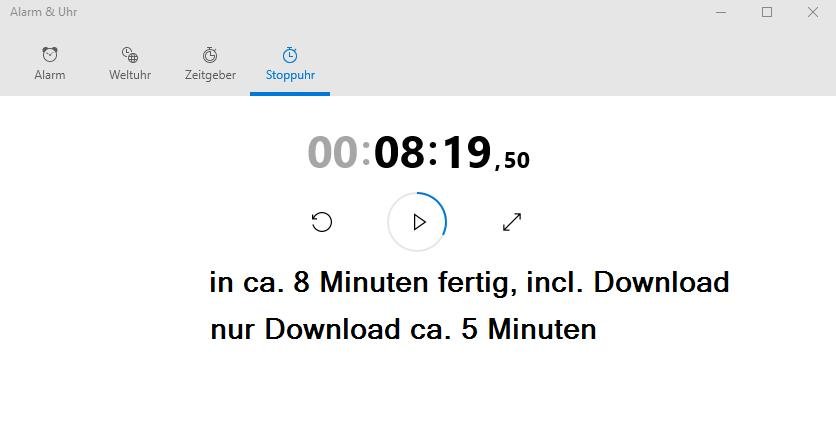Click the greyed-out 00 hours digits
The width and height of the screenshot is (836, 422).
pos(332,152)
